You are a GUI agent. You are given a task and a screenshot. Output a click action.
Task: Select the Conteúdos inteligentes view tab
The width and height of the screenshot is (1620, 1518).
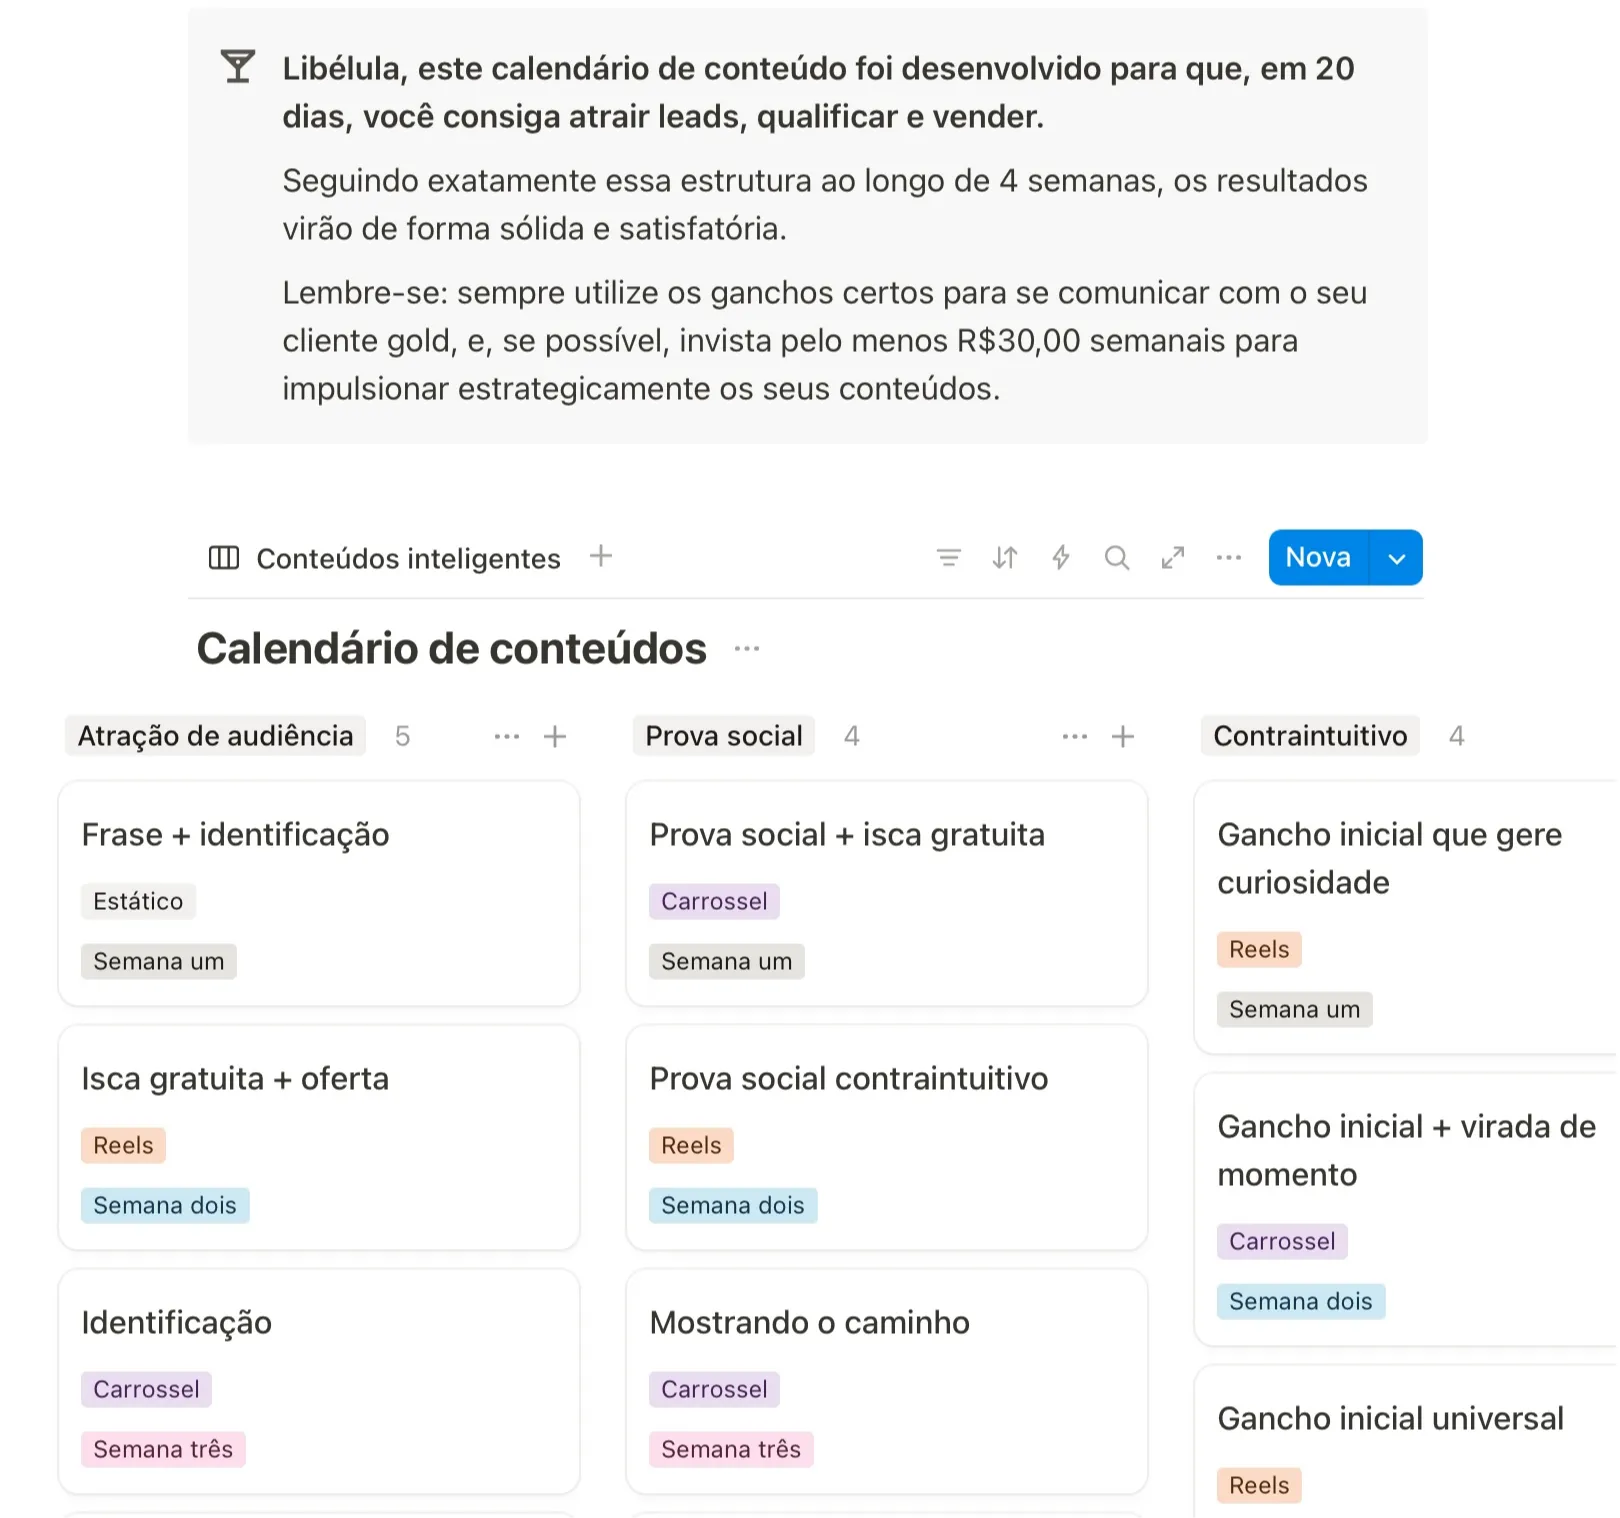[x=385, y=558]
